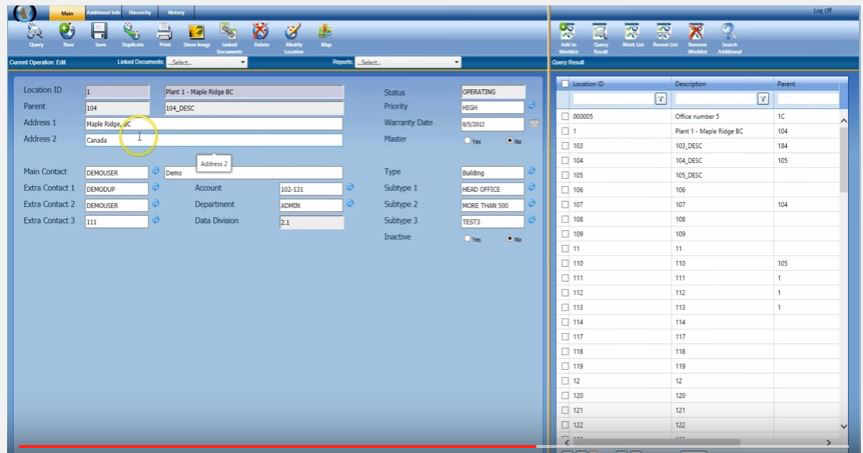Sort by the Description column header
The height and width of the screenshot is (453, 863).
click(690, 84)
